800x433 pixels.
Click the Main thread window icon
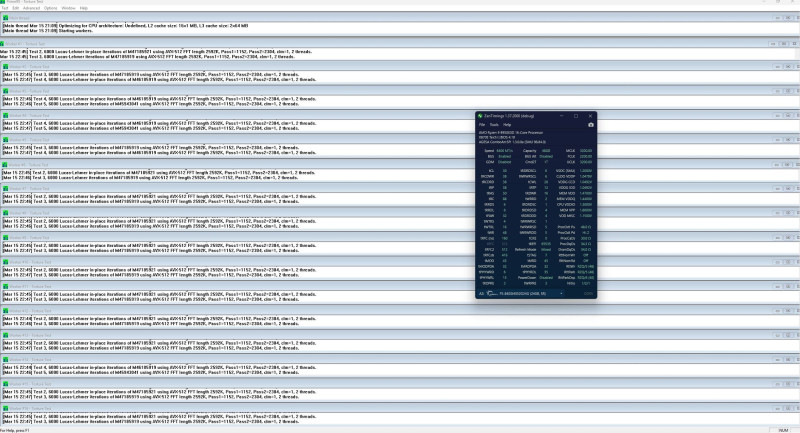[6, 18]
